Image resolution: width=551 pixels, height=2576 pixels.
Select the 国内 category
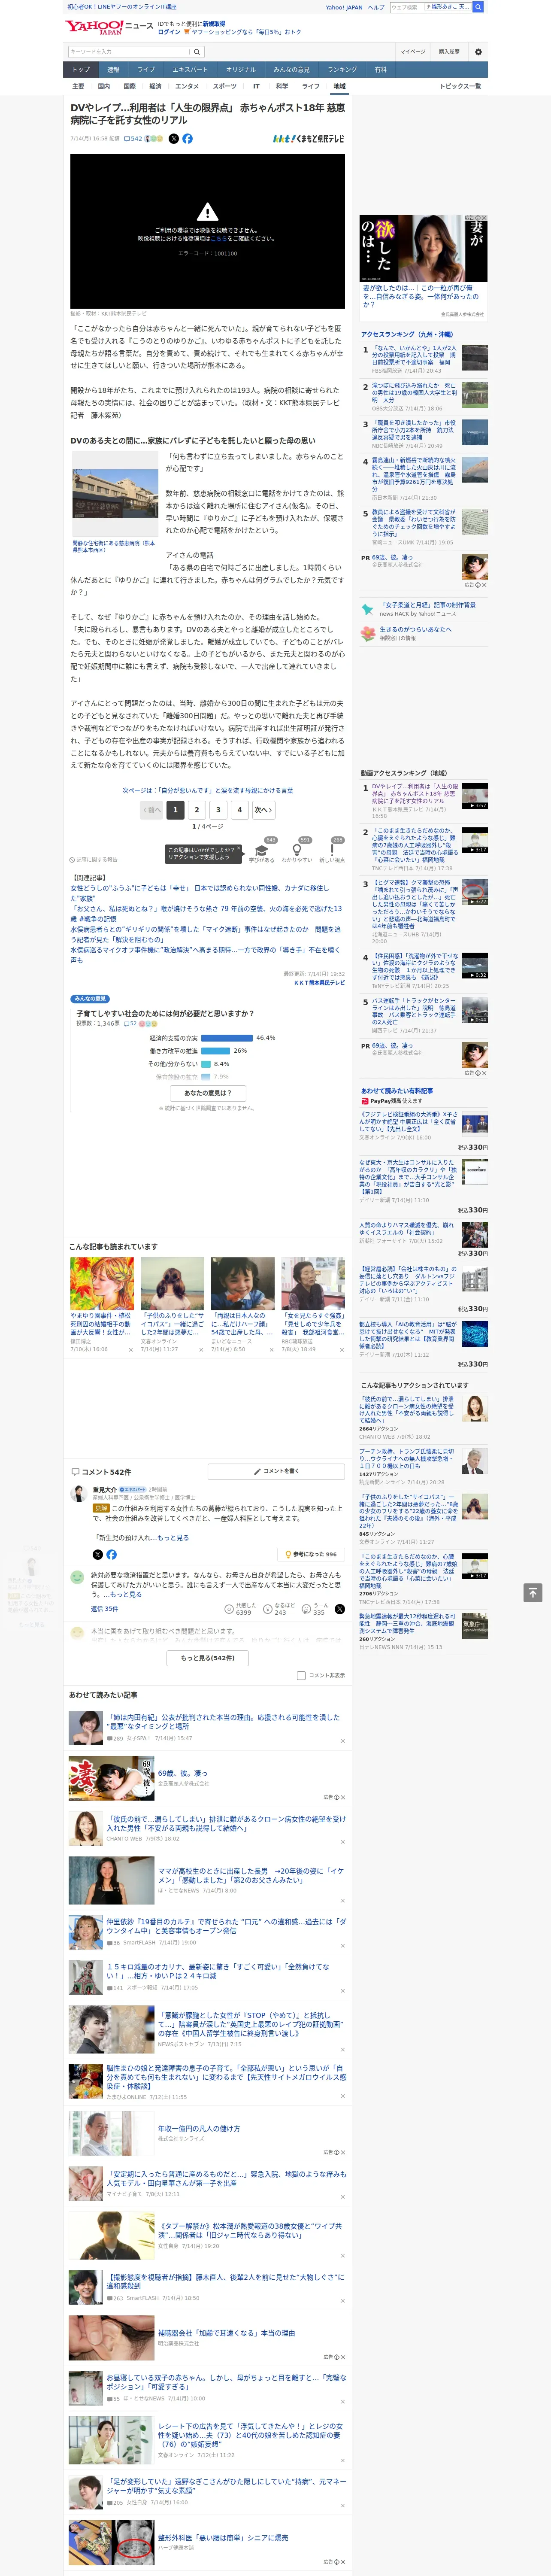tap(104, 86)
